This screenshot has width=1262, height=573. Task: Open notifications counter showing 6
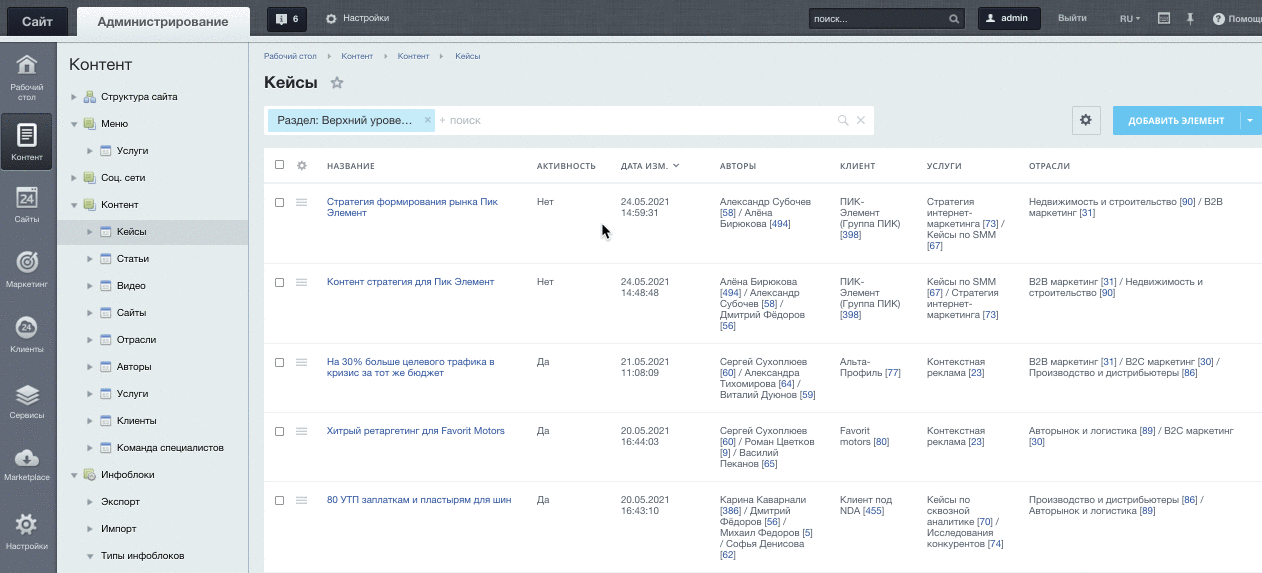pyautogui.click(x=287, y=19)
